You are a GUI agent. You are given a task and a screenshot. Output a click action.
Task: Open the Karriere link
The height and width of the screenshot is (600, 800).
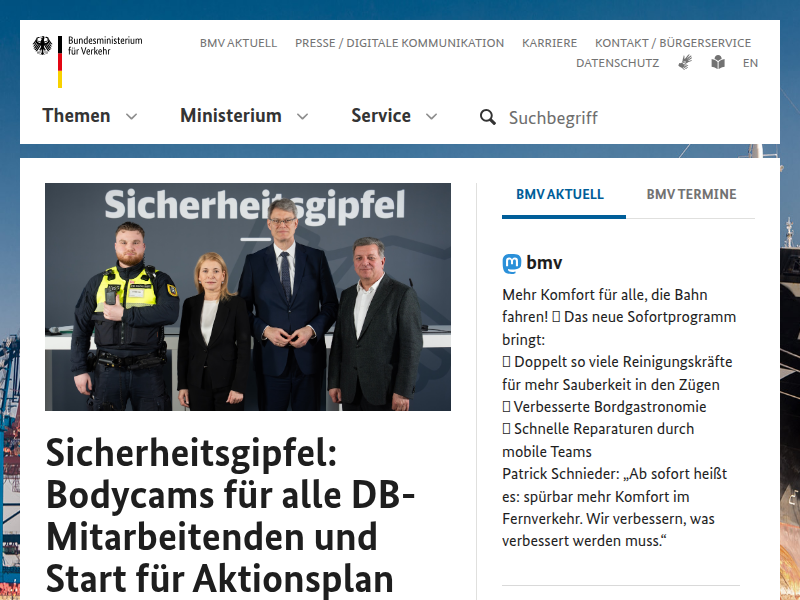[549, 43]
